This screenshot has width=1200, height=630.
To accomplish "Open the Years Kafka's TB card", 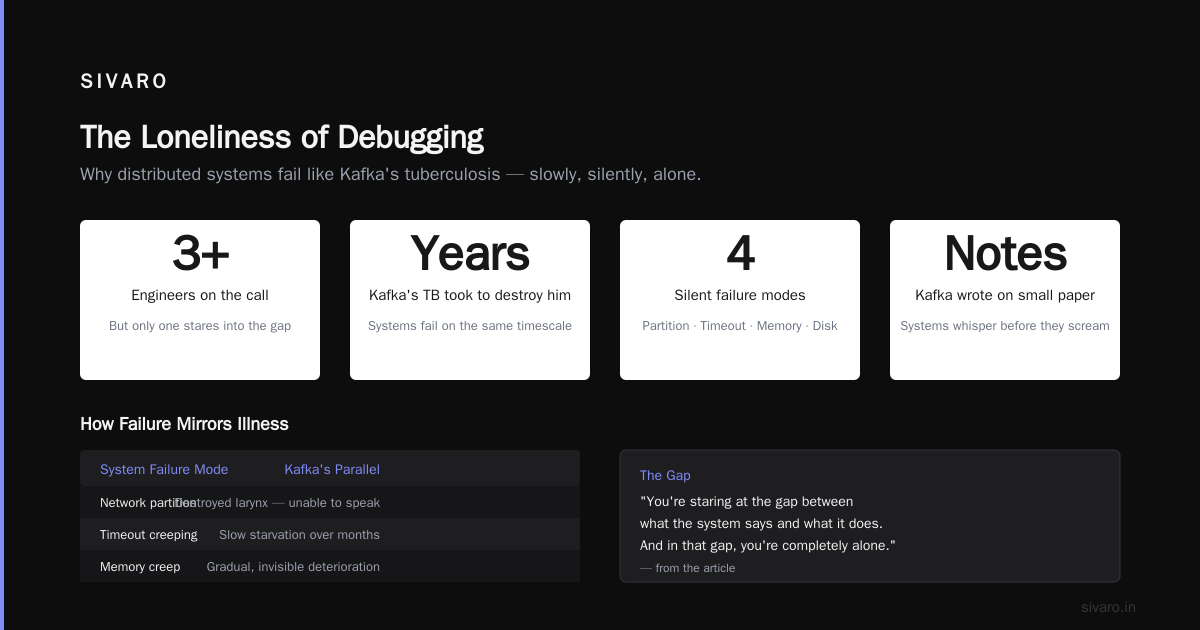I will point(470,300).
